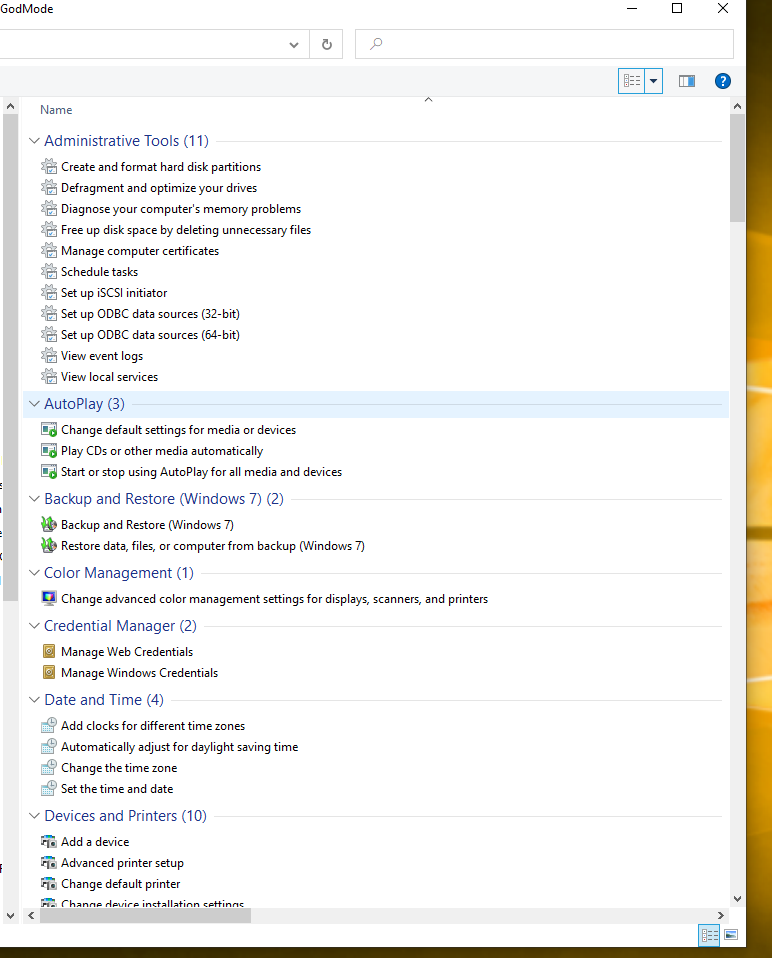The width and height of the screenshot is (772, 958).
Task: Open View event logs
Action: pyautogui.click(x=101, y=356)
